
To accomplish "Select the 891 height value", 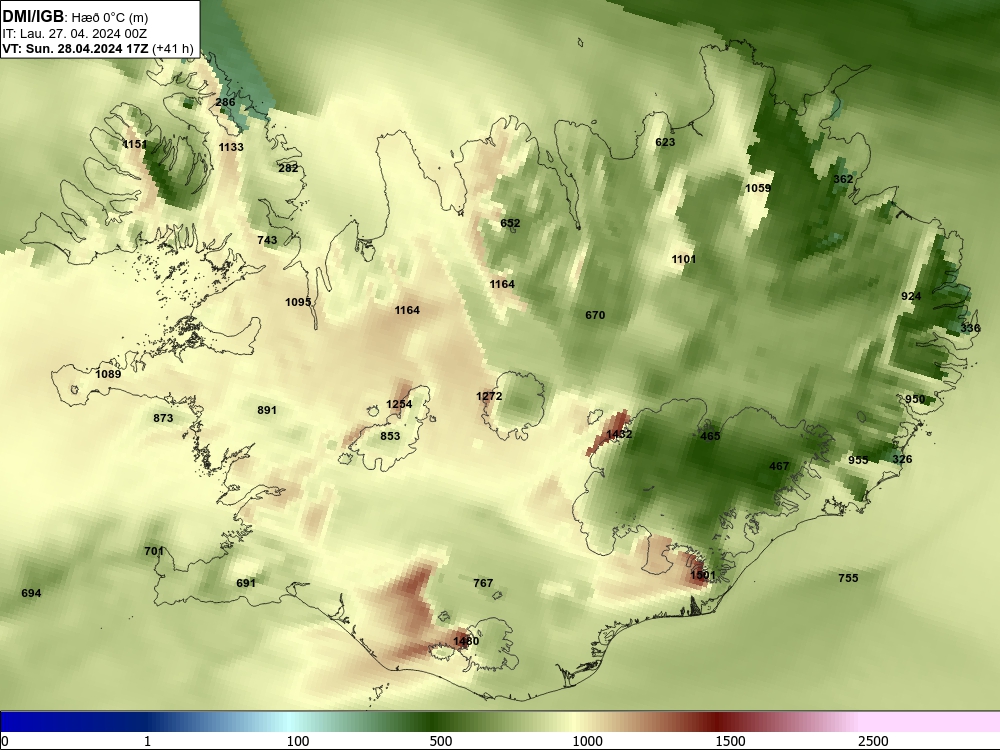I will pos(267,410).
